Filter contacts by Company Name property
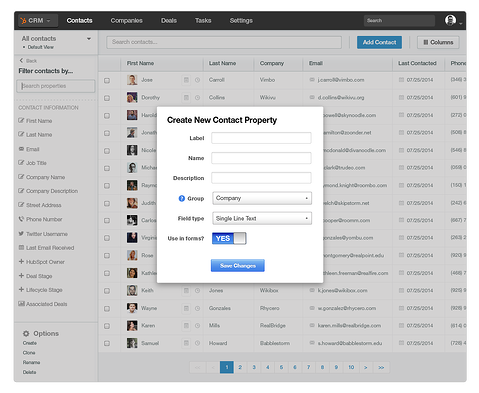 [42, 177]
